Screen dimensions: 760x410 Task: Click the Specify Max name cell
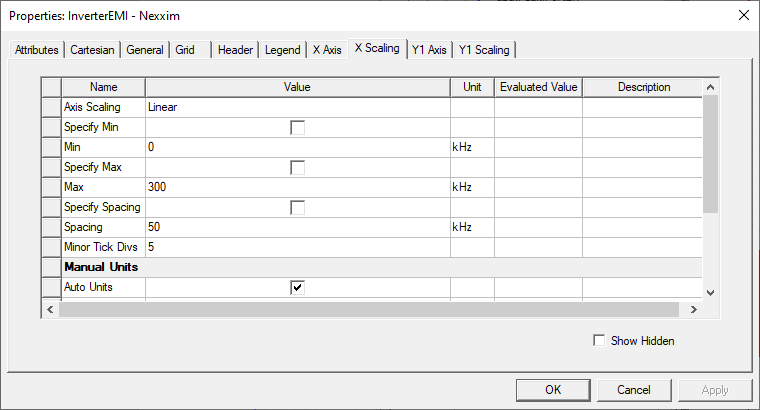click(x=103, y=167)
